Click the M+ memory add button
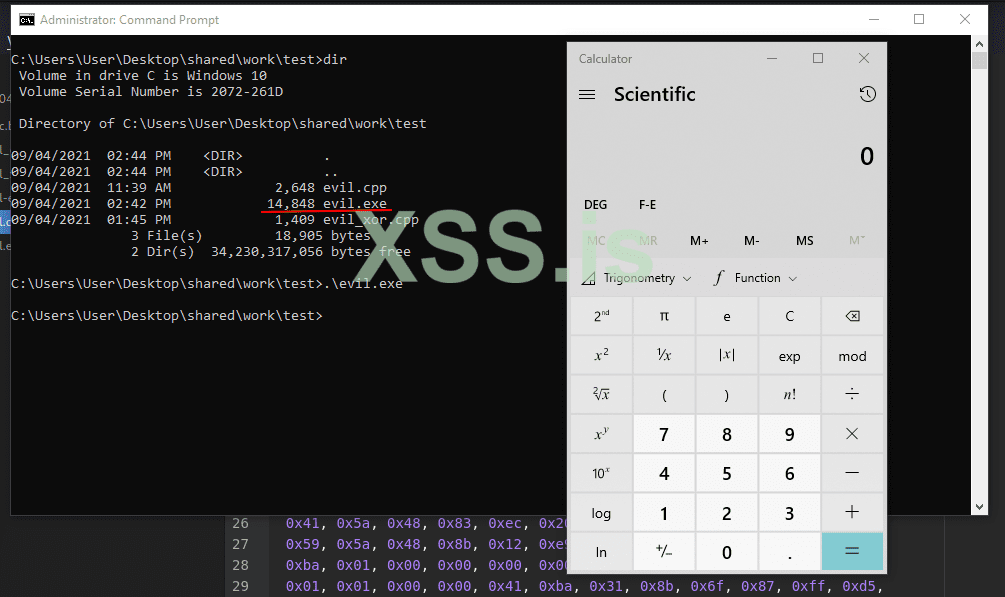The image size is (1005, 597). (x=699, y=241)
